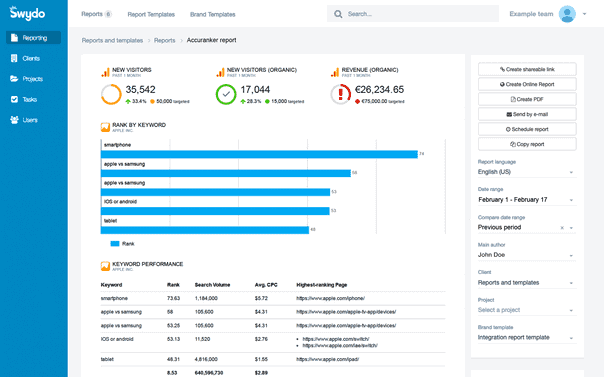Click the search magnifier icon

[x=338, y=14]
